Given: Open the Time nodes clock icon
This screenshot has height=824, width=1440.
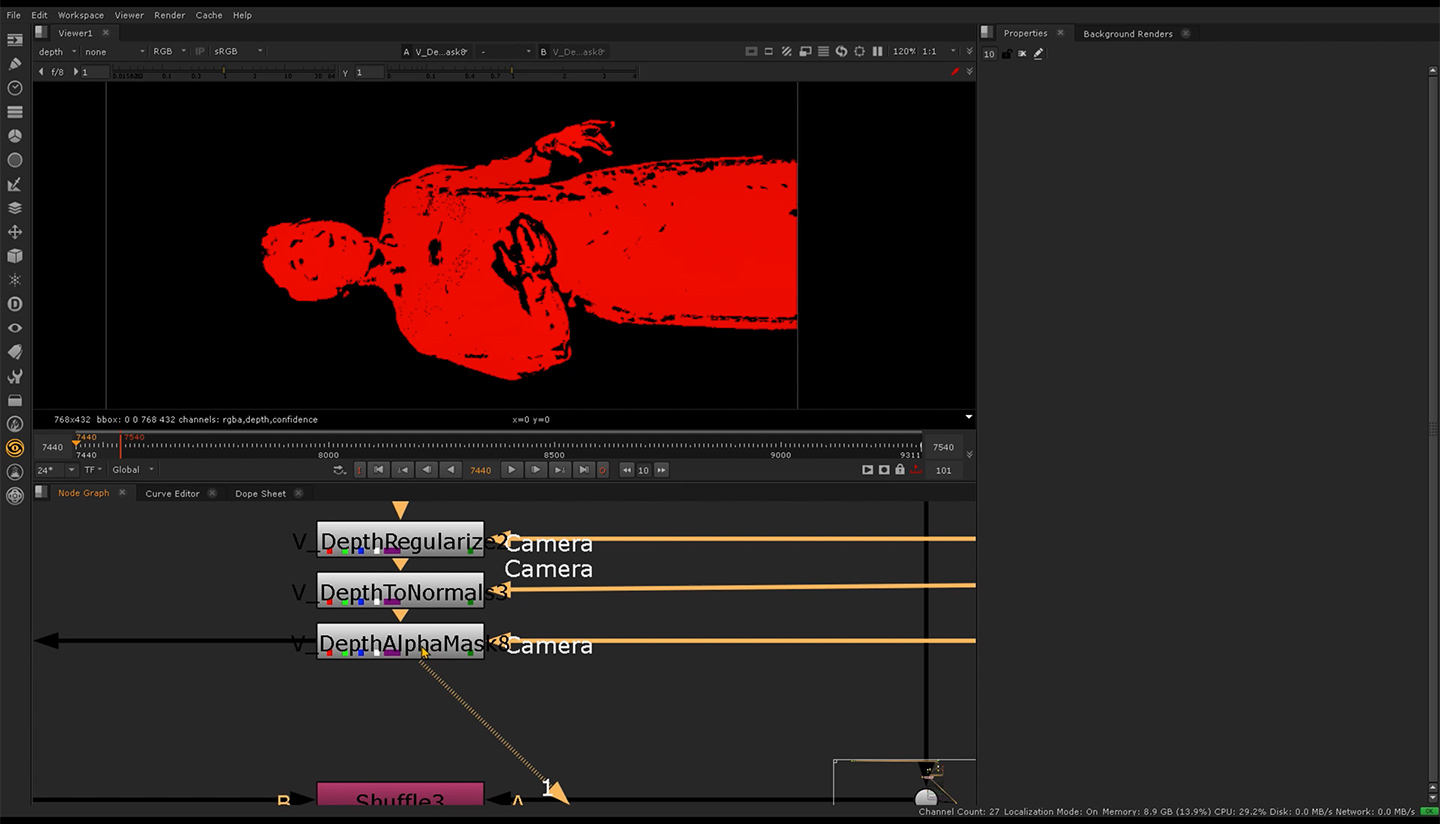Looking at the screenshot, I should click(x=15, y=88).
